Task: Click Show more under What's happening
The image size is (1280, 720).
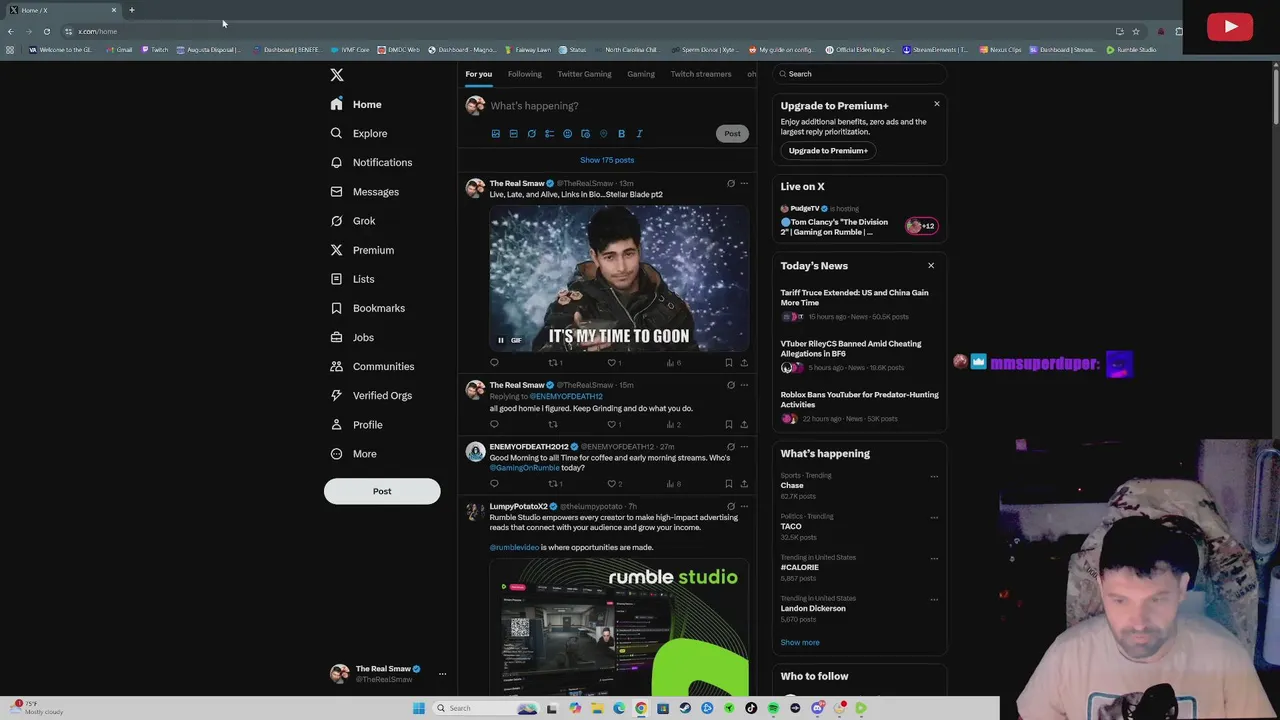Action: click(x=800, y=643)
